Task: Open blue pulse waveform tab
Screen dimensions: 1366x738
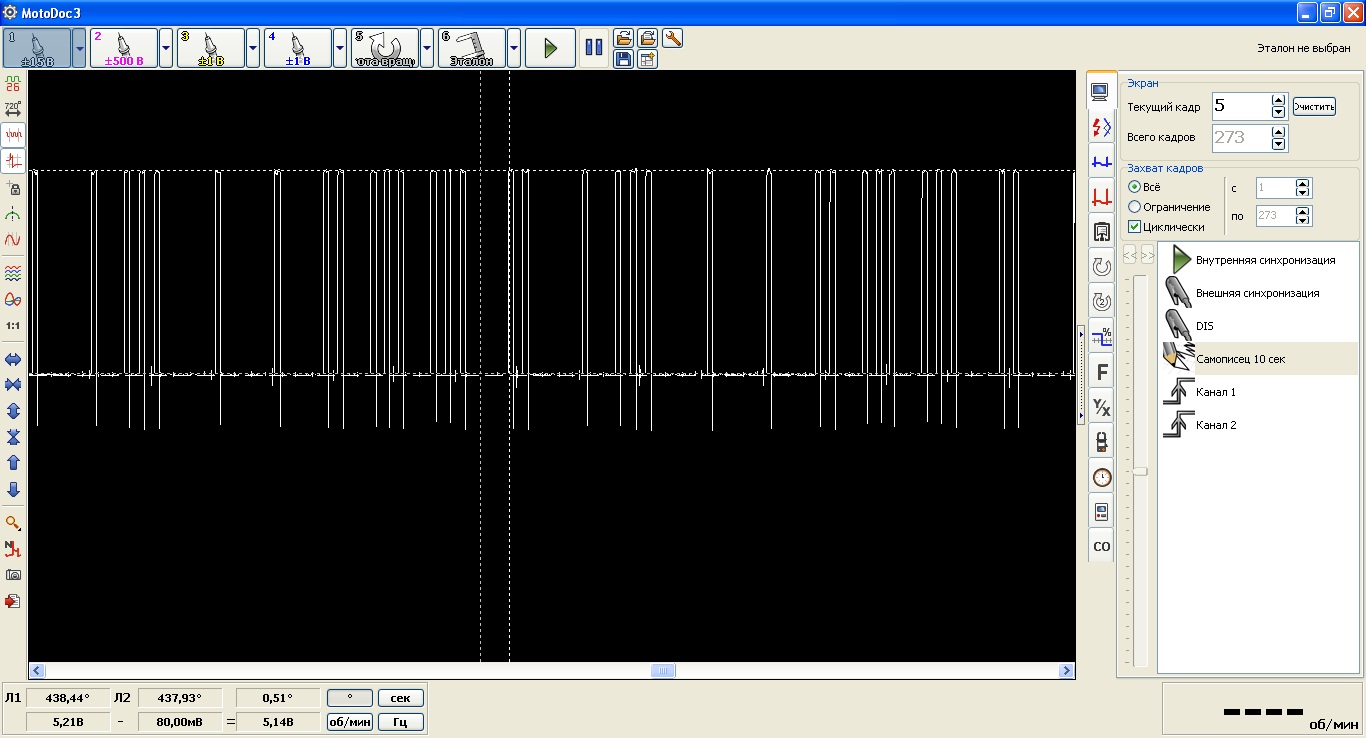Action: (1101, 161)
